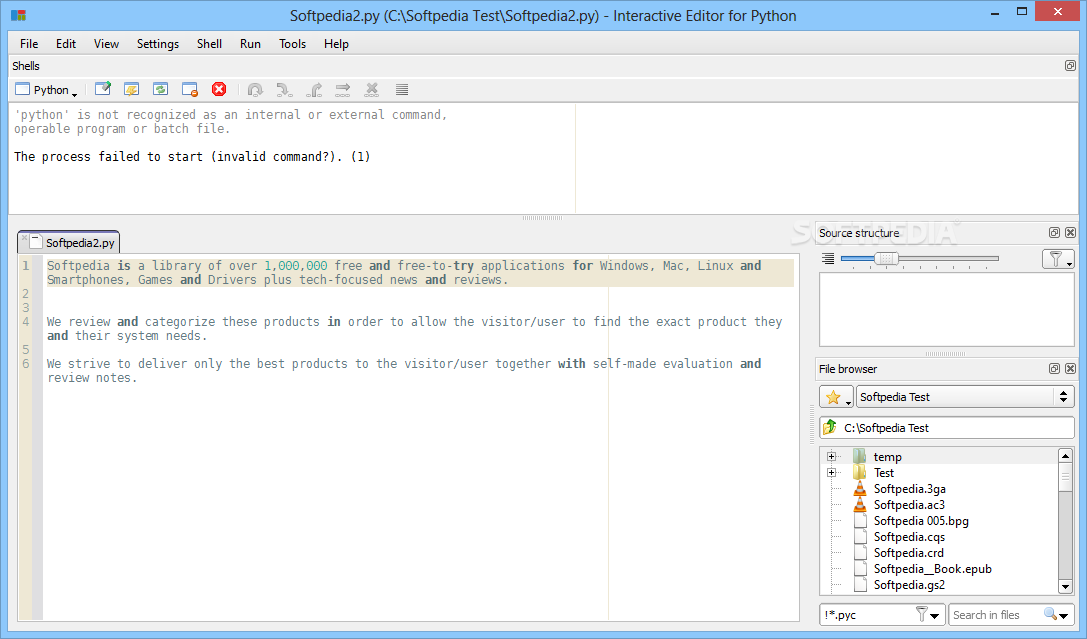Click the Debug step into icon
This screenshot has width=1087, height=639.
tap(284, 89)
